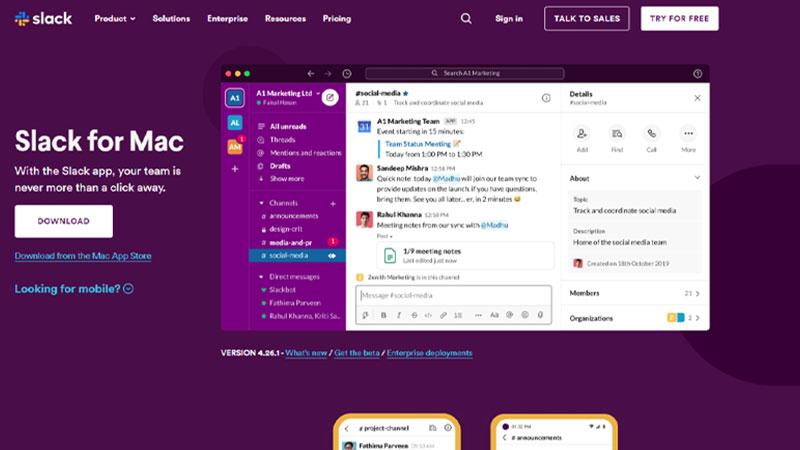Add a channel with the plus icon
The width and height of the screenshot is (800, 450).
333,204
